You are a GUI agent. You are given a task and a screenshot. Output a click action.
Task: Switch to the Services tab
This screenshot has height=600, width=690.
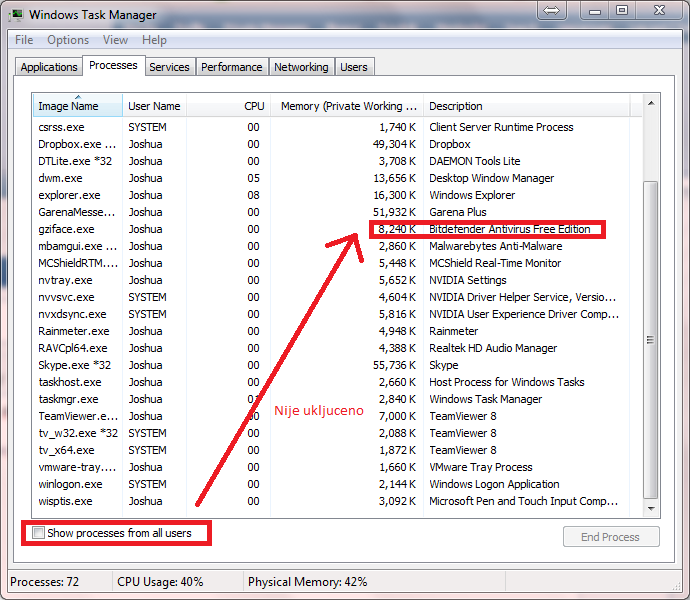(x=169, y=67)
